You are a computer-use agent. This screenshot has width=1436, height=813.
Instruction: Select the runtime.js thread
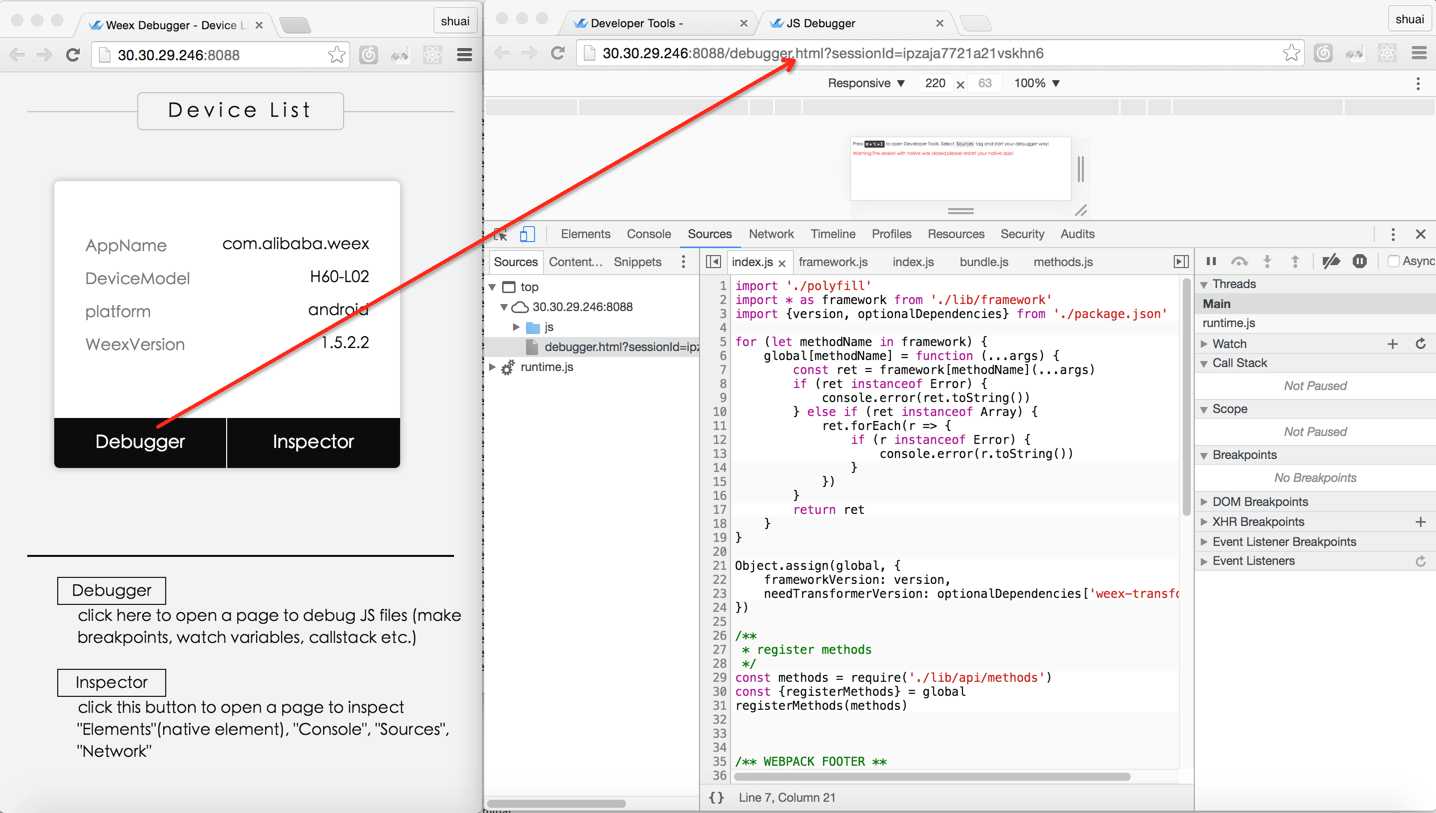pos(1229,323)
